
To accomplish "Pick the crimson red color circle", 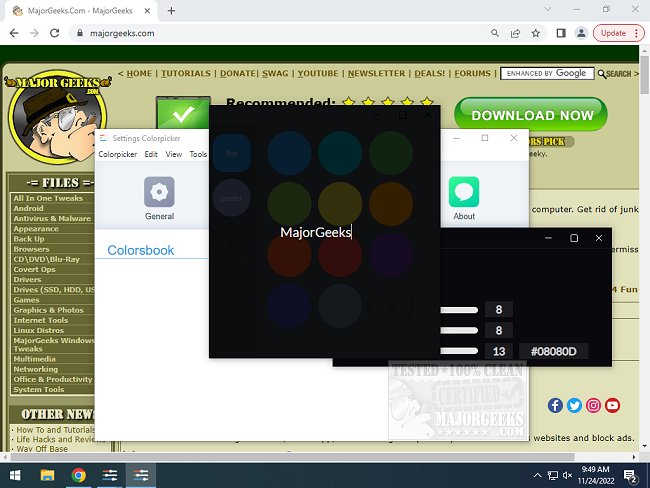I will [x=340, y=255].
